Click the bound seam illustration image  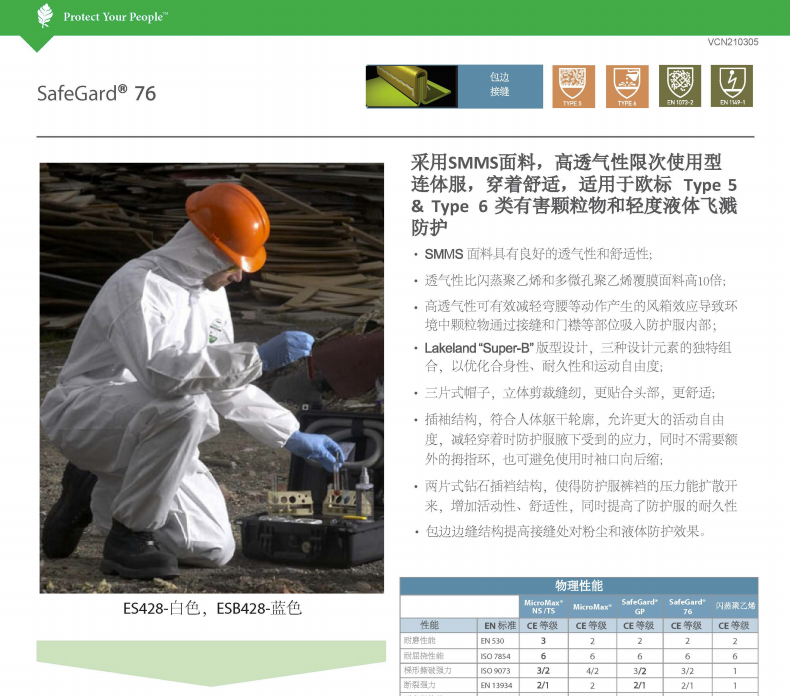point(411,86)
